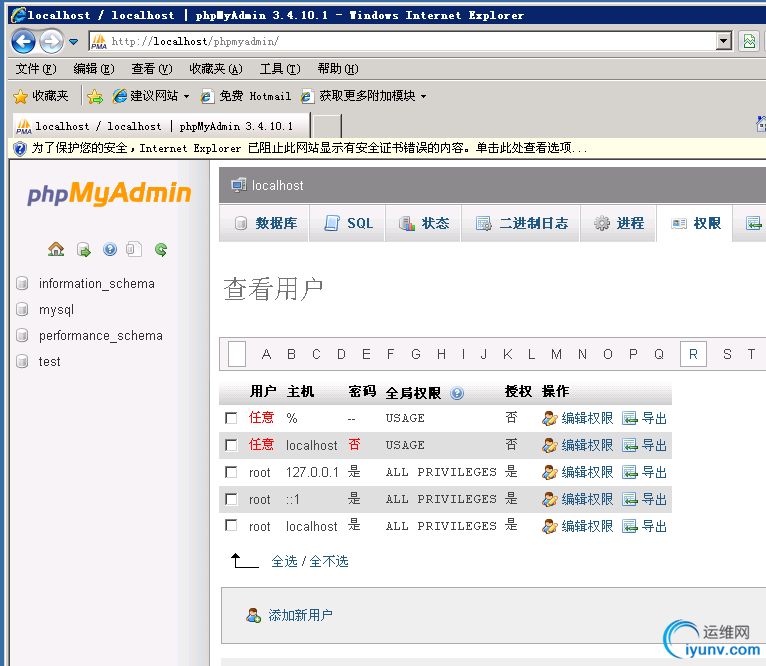This screenshot has width=766, height=666.
Task: Click the localhost server breadcrumb
Action: (x=277, y=186)
